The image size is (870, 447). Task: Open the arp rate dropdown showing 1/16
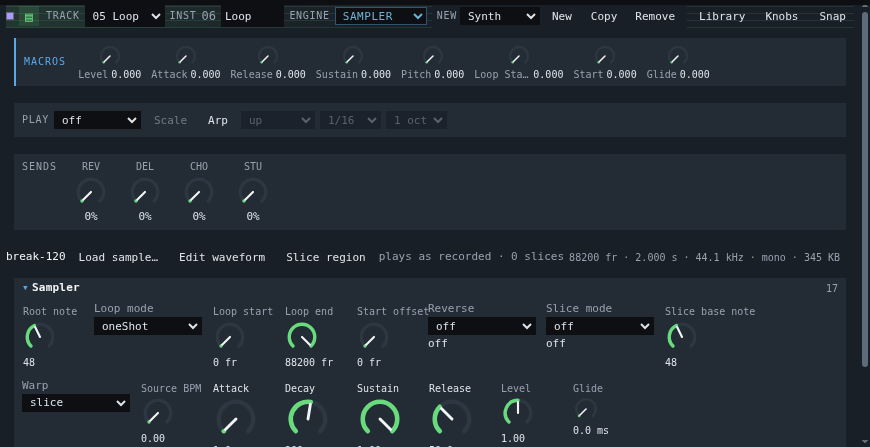(x=350, y=120)
